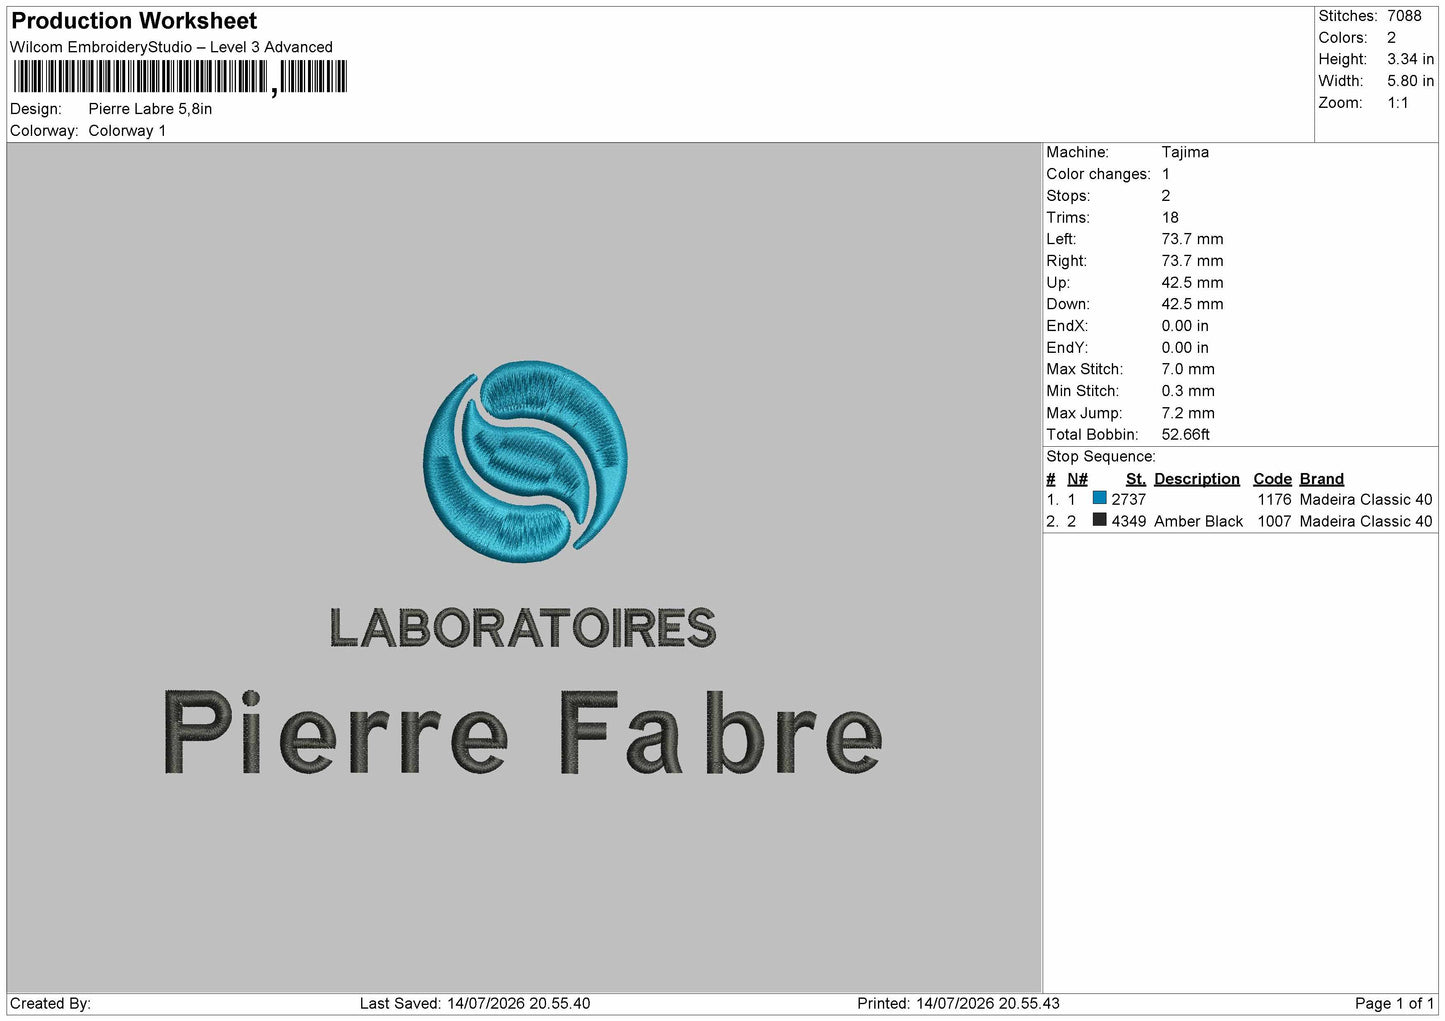The height and width of the screenshot is (1021, 1445).
Task: Click the Stitches value 7088
Action: 1404,16
